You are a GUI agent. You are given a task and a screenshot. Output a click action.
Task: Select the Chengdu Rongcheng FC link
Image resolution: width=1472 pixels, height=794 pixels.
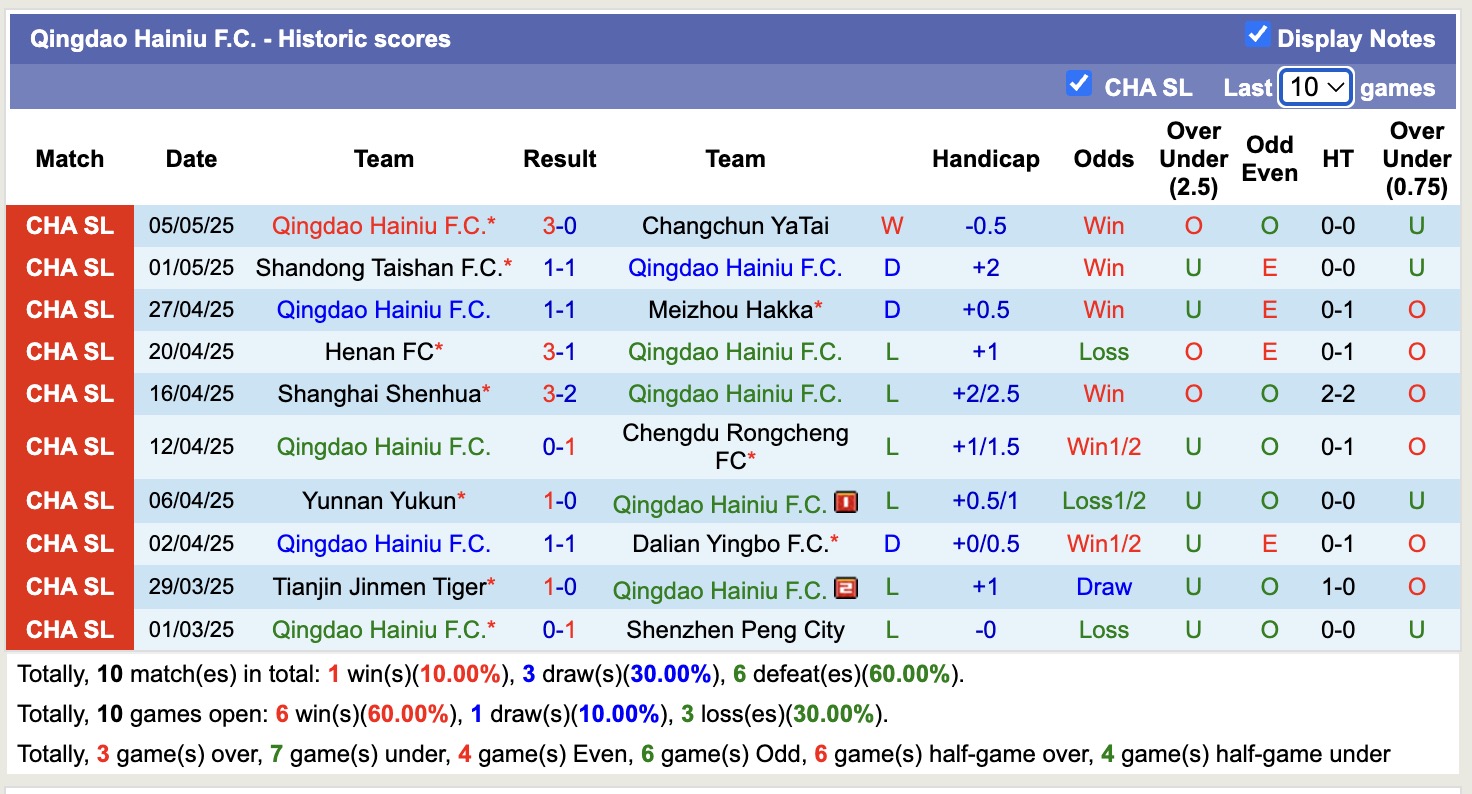735,447
